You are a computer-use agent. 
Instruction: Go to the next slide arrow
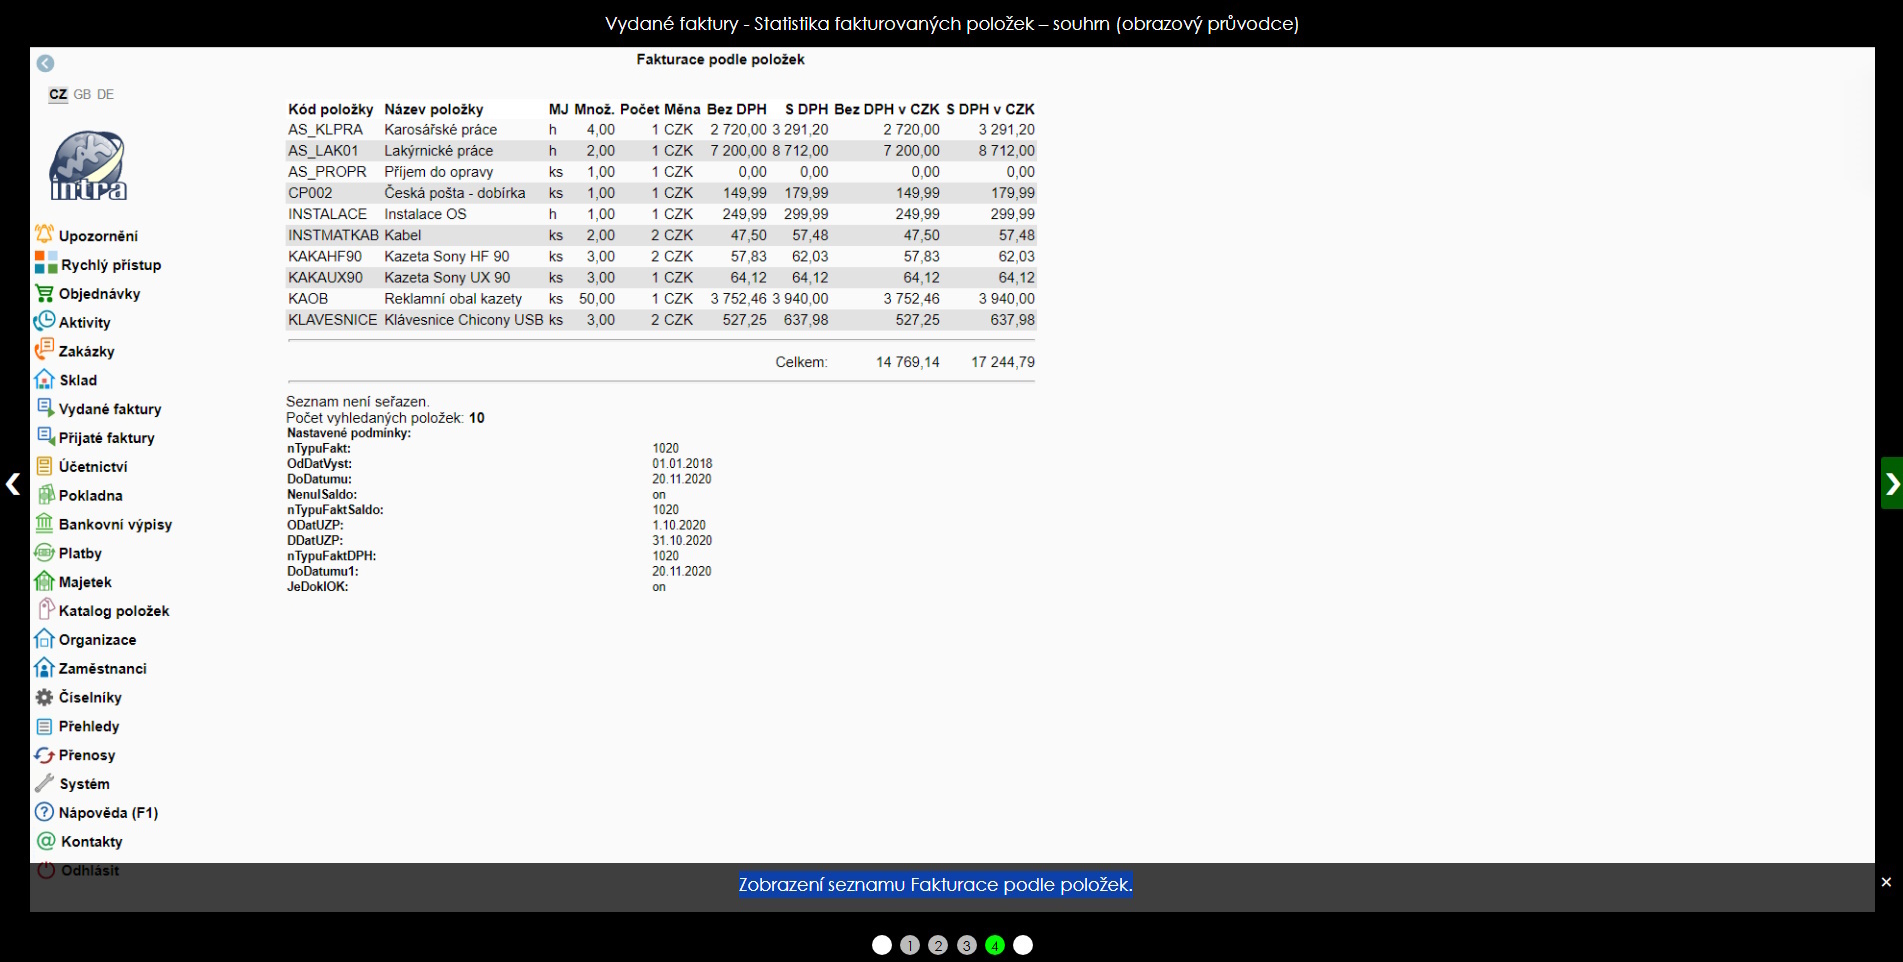[1891, 484]
